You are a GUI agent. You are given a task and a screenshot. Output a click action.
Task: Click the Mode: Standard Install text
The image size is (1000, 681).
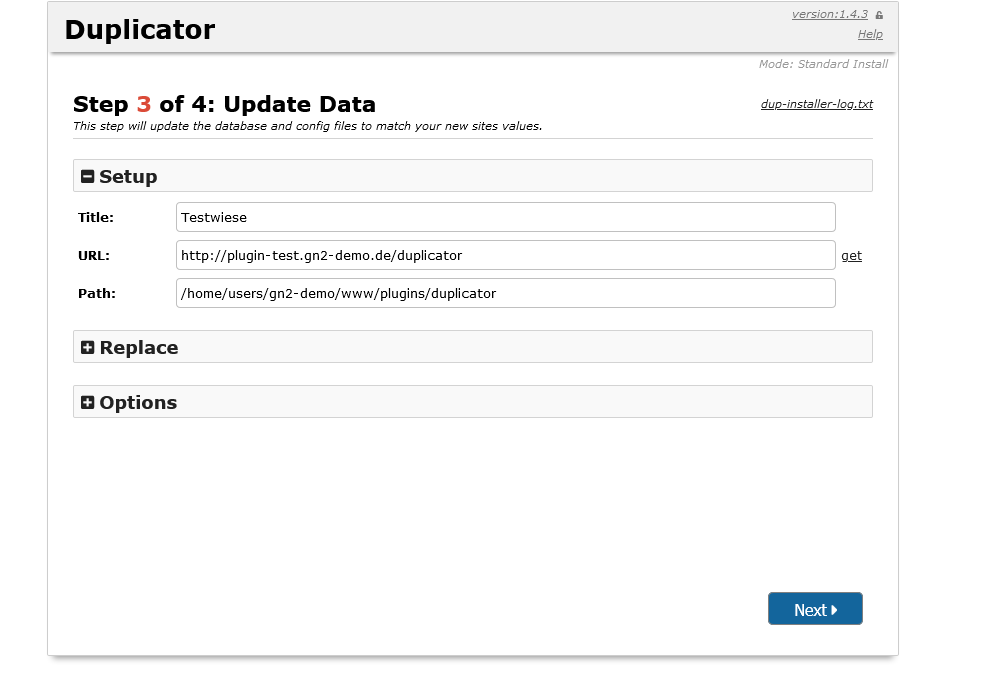[x=823, y=64]
